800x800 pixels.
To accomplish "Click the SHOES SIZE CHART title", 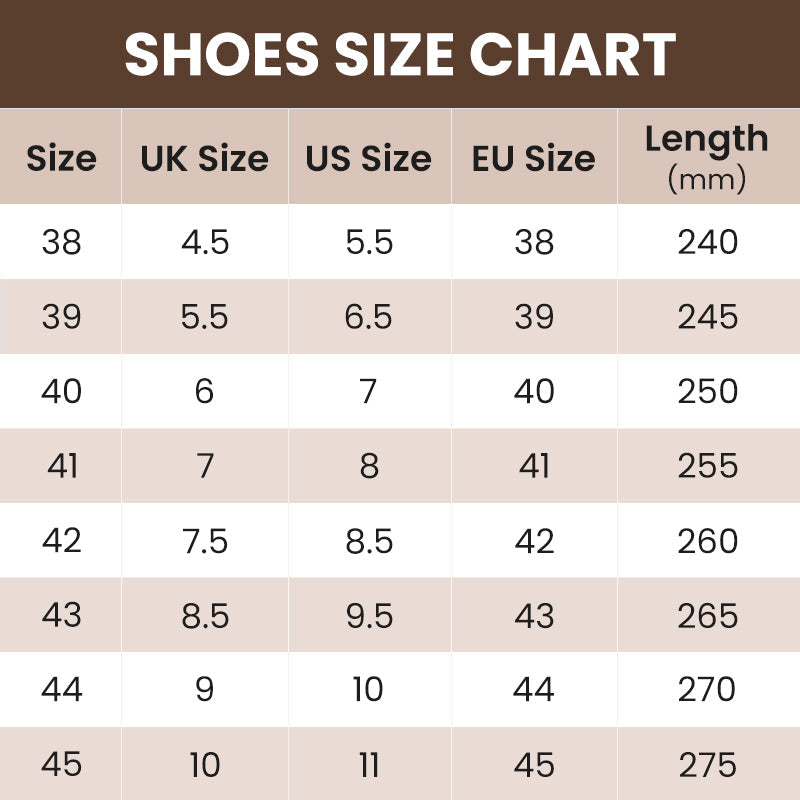I will (x=400, y=54).
